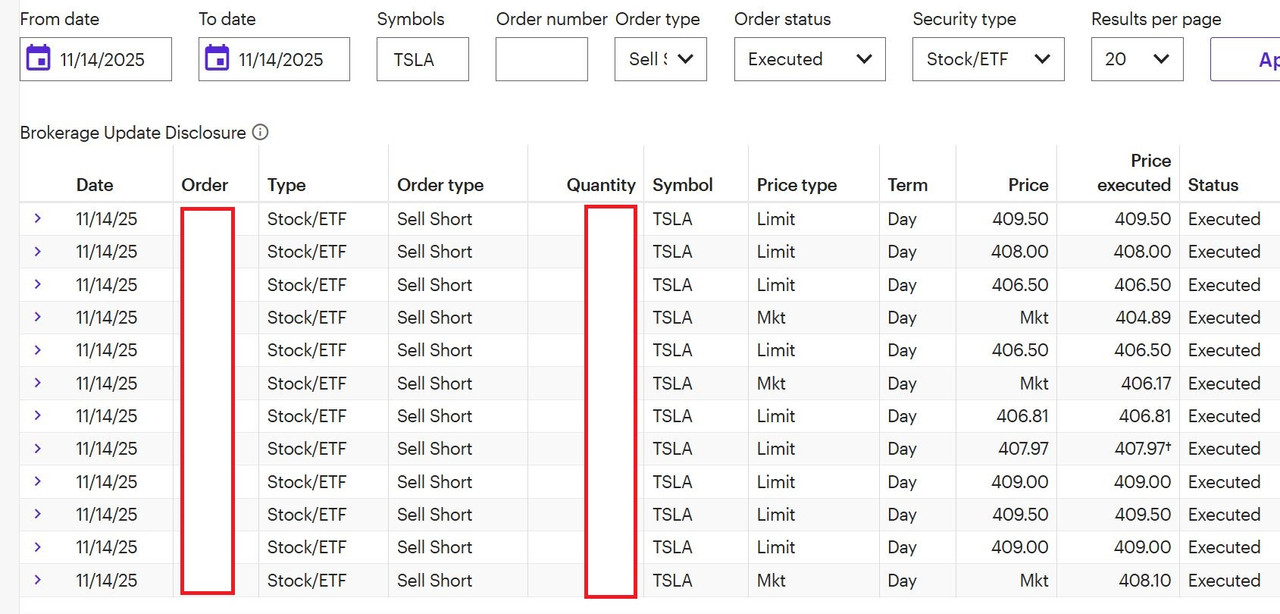Expand the 408.00 limit order row chevron

tap(38, 251)
